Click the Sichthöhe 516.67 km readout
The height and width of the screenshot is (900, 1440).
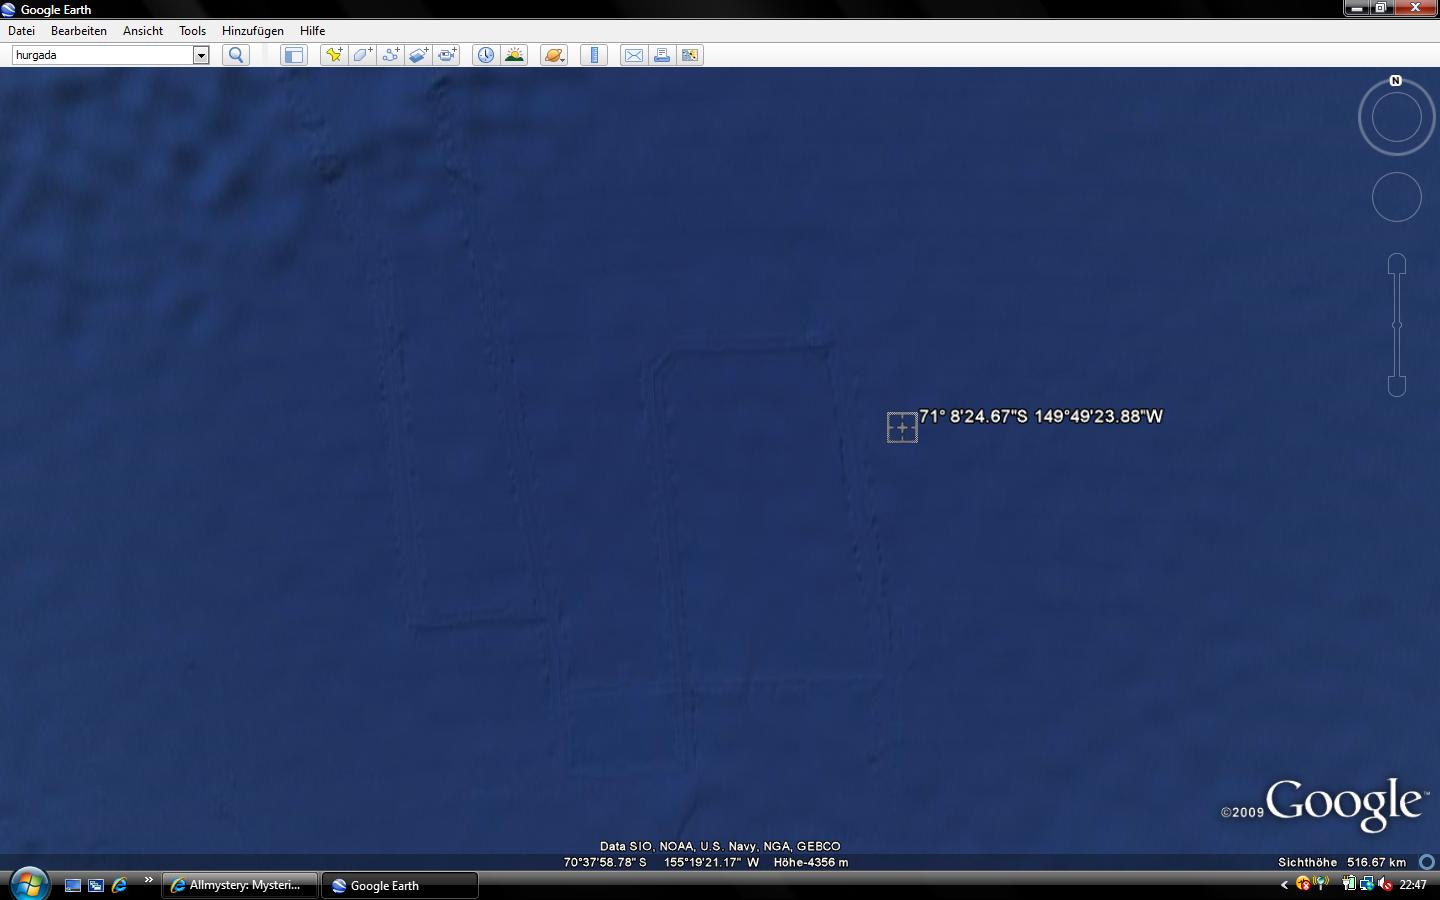pos(1342,862)
